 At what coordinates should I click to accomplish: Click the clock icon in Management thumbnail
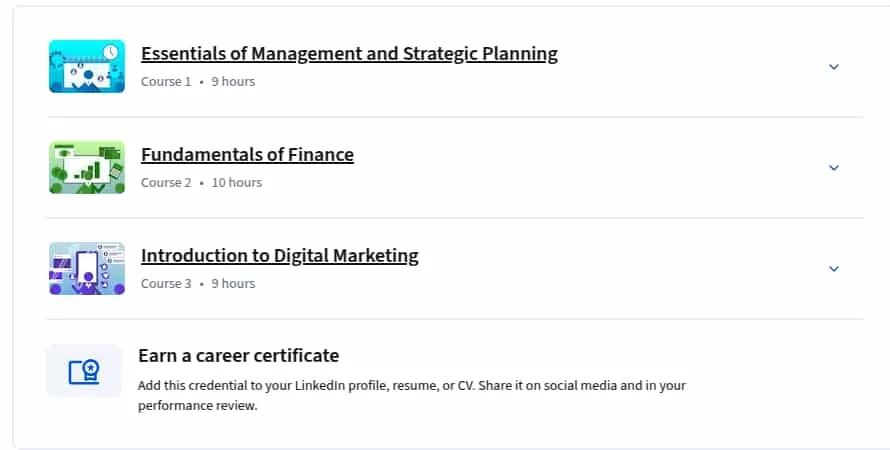(x=111, y=52)
